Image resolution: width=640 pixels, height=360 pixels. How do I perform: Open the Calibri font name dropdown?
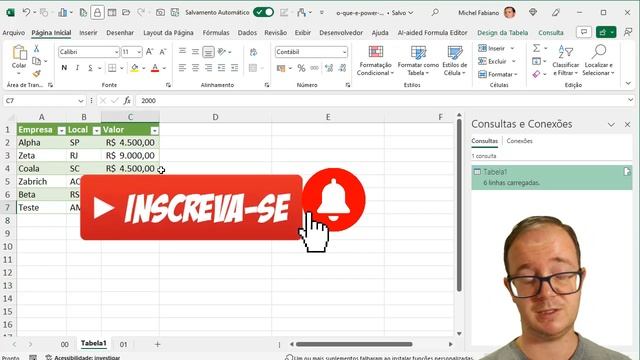click(116, 52)
